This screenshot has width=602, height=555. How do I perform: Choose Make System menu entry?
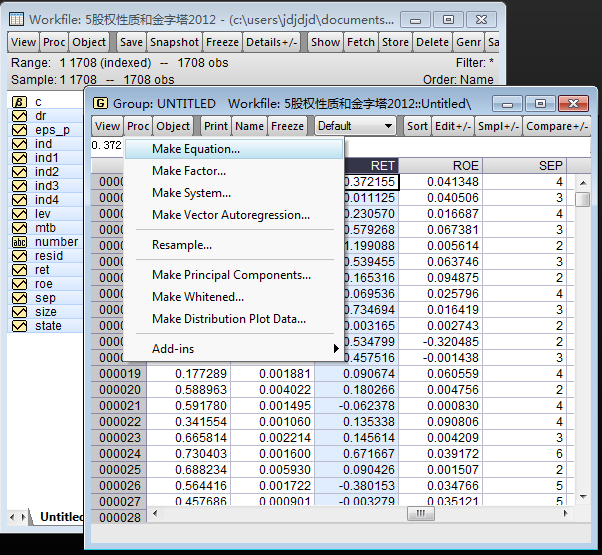coord(234,193)
